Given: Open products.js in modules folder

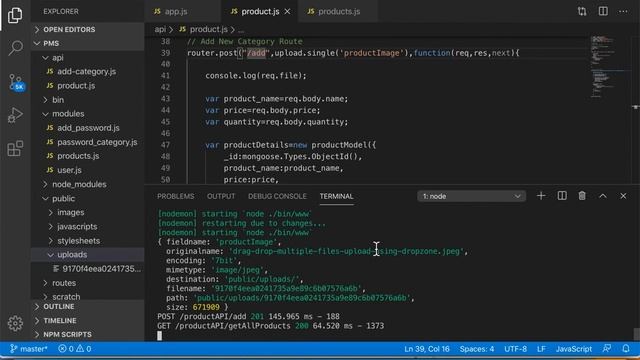Looking at the screenshot, I should click(87, 156).
